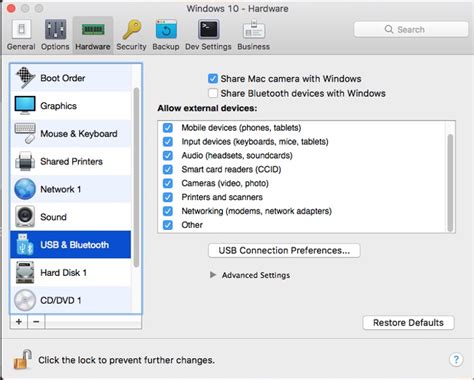Add a device with plus button
Screen dimensions: 474x380
pyautogui.click(x=19, y=322)
